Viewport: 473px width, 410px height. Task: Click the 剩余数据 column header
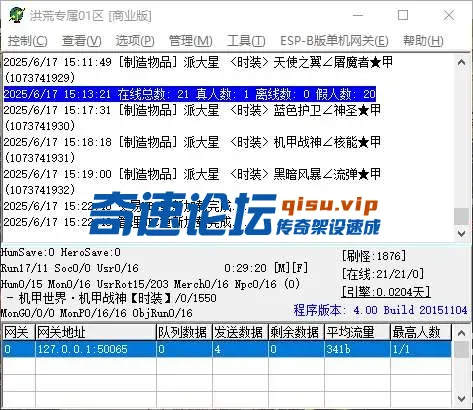point(296,332)
